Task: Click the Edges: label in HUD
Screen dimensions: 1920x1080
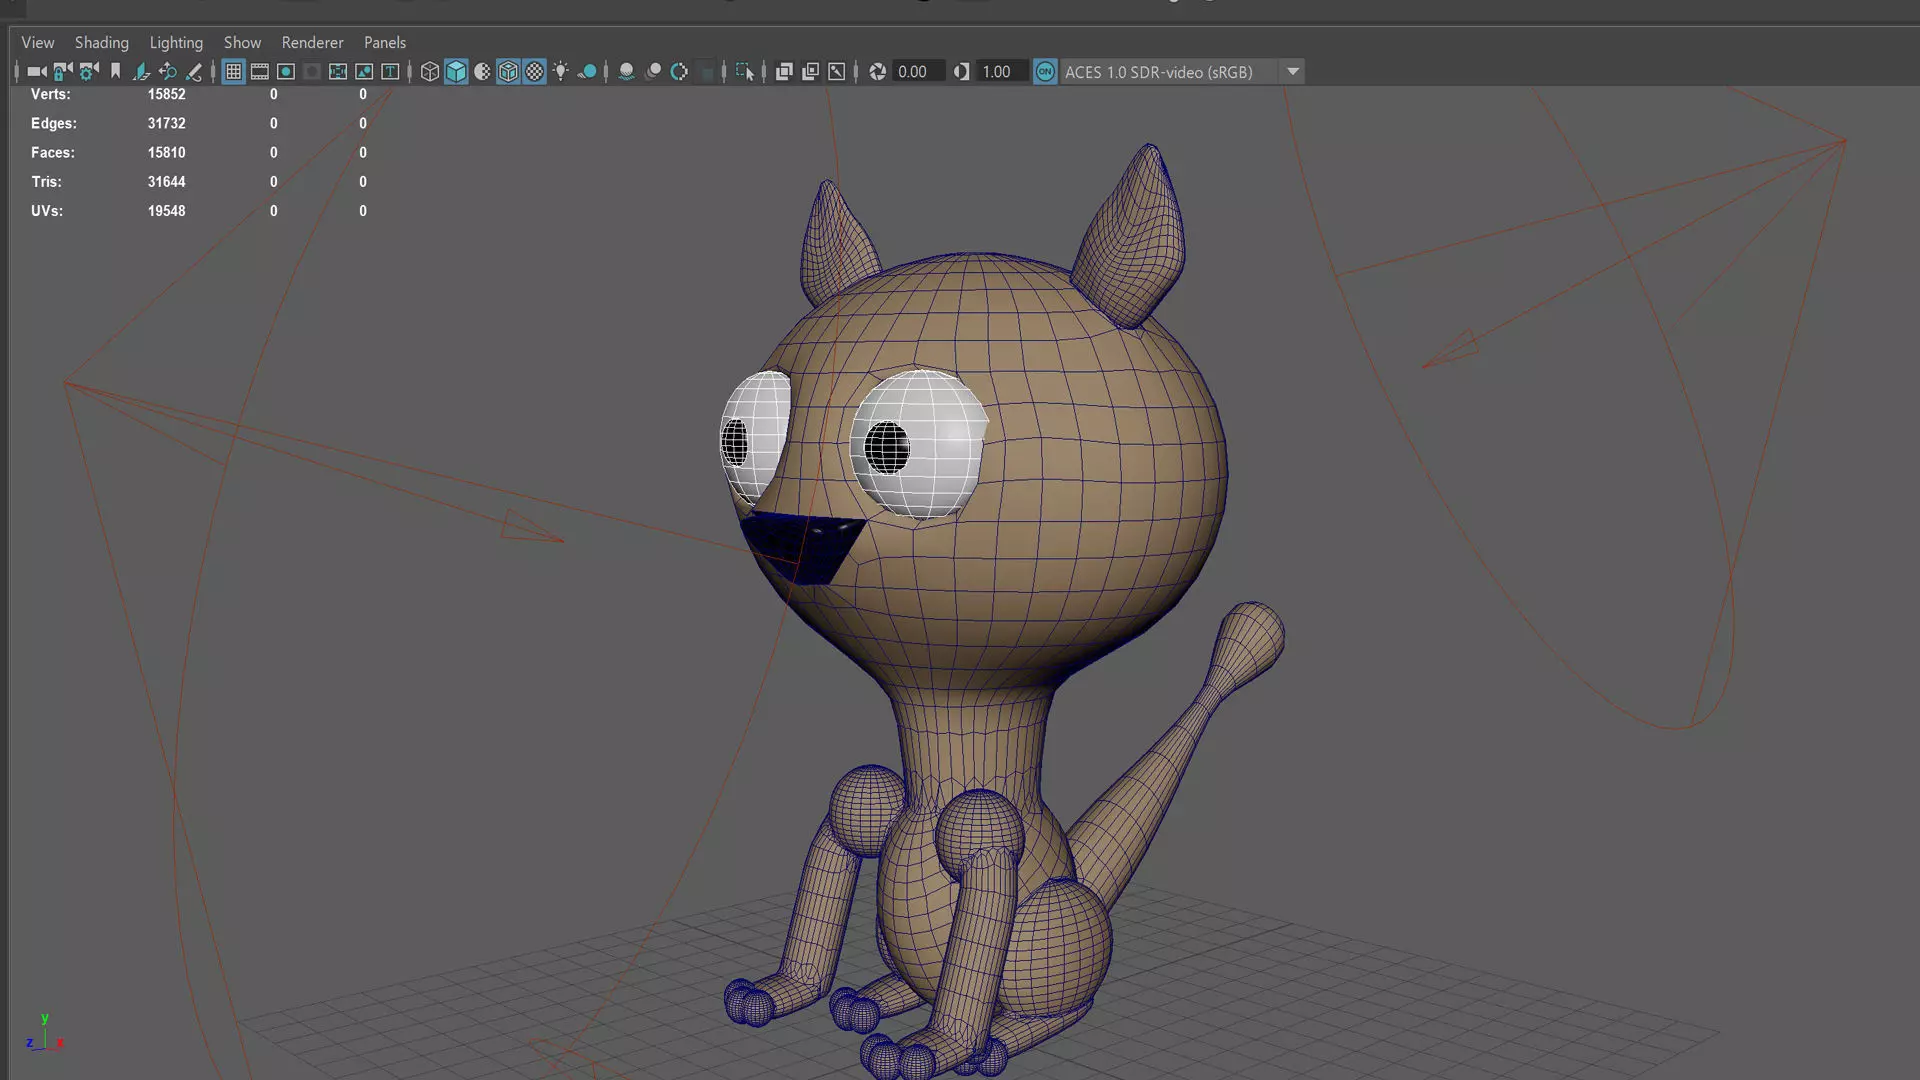Action: [54, 123]
